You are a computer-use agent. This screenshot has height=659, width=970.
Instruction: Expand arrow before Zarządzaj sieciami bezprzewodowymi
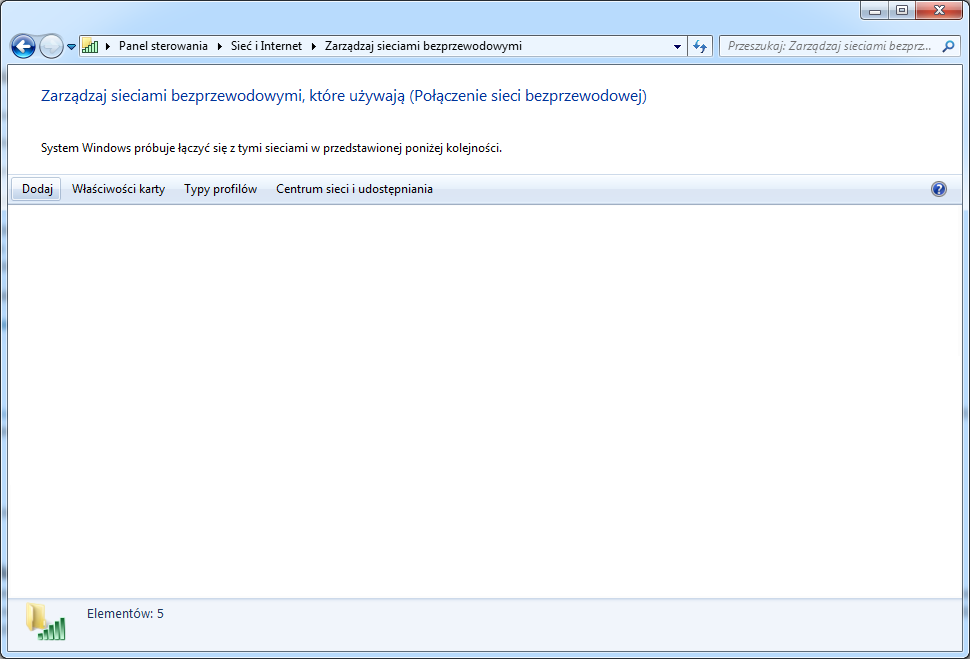314,46
